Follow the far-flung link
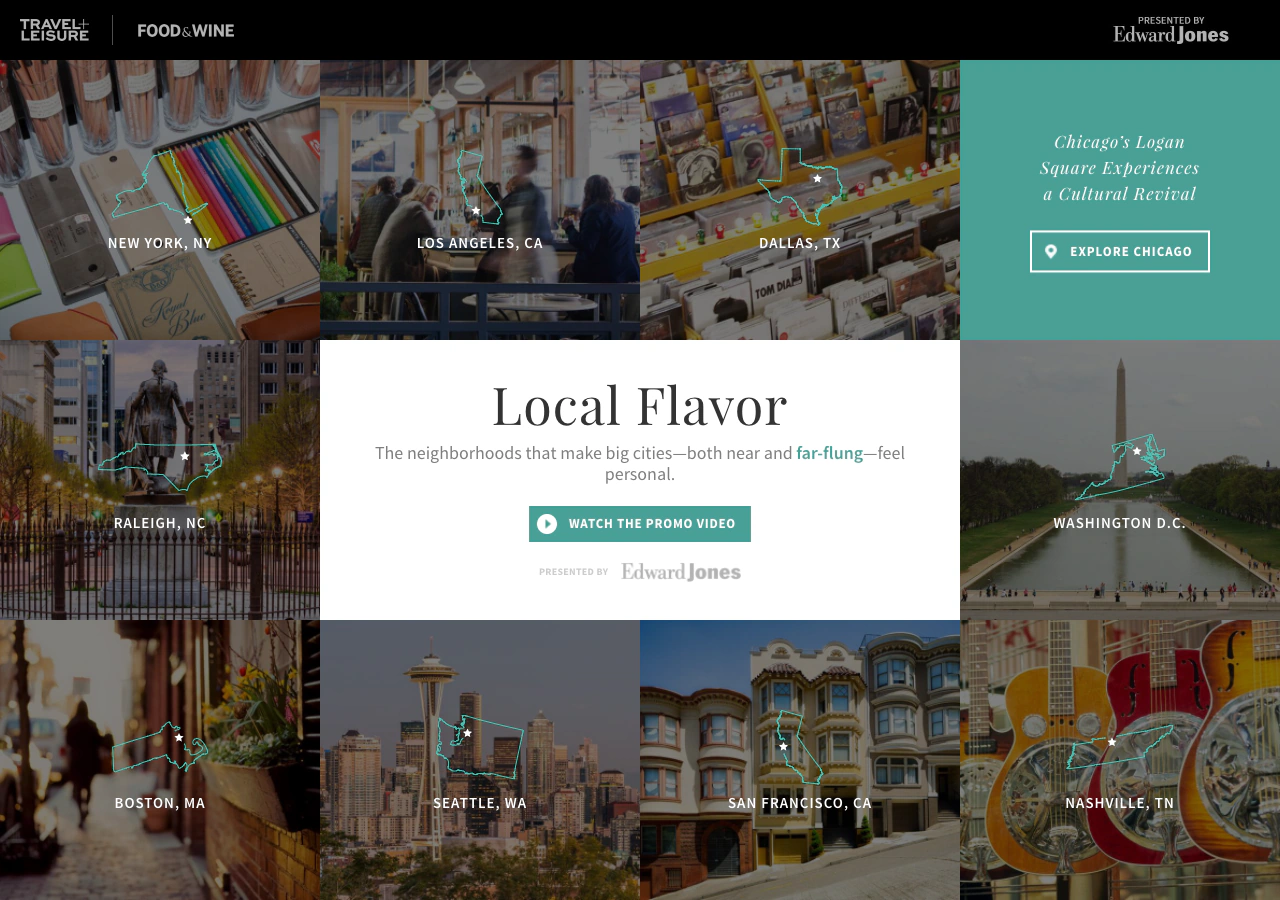Viewport: 1280px width, 900px height. click(829, 453)
